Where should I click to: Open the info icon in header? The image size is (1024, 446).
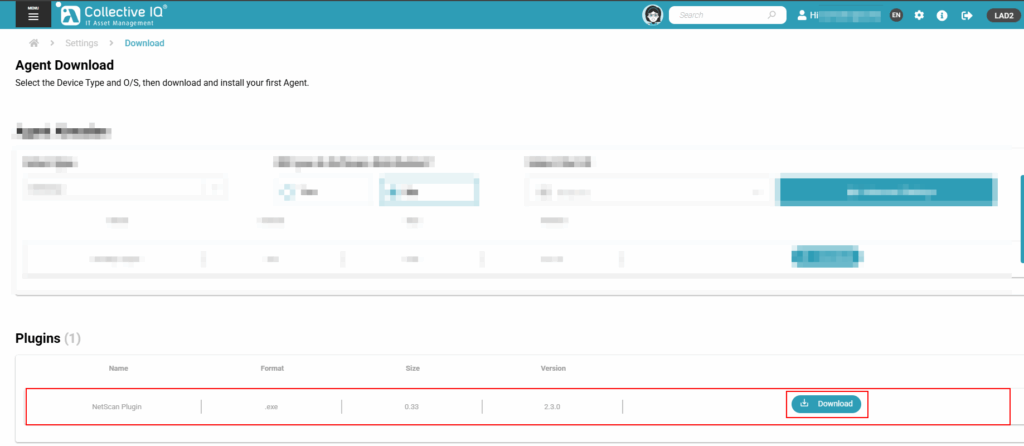pyautogui.click(x=942, y=16)
